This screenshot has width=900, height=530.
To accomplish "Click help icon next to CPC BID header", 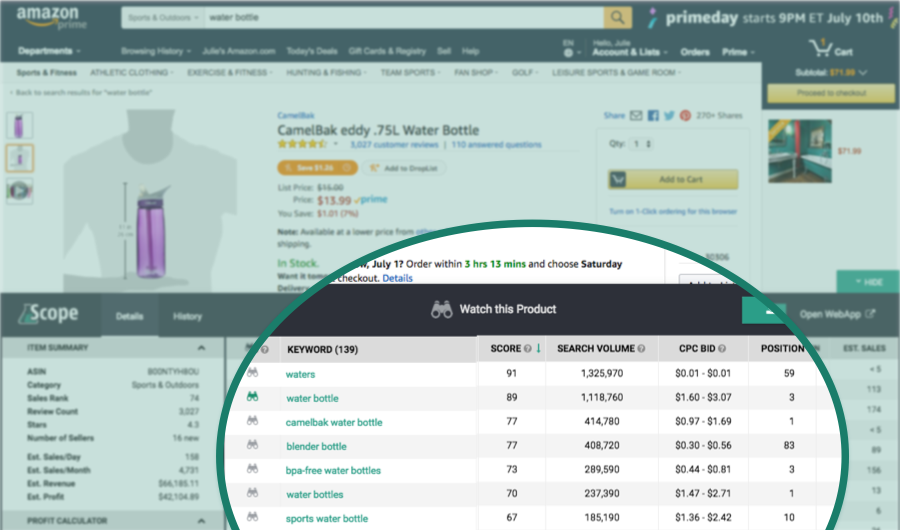I will [722, 349].
